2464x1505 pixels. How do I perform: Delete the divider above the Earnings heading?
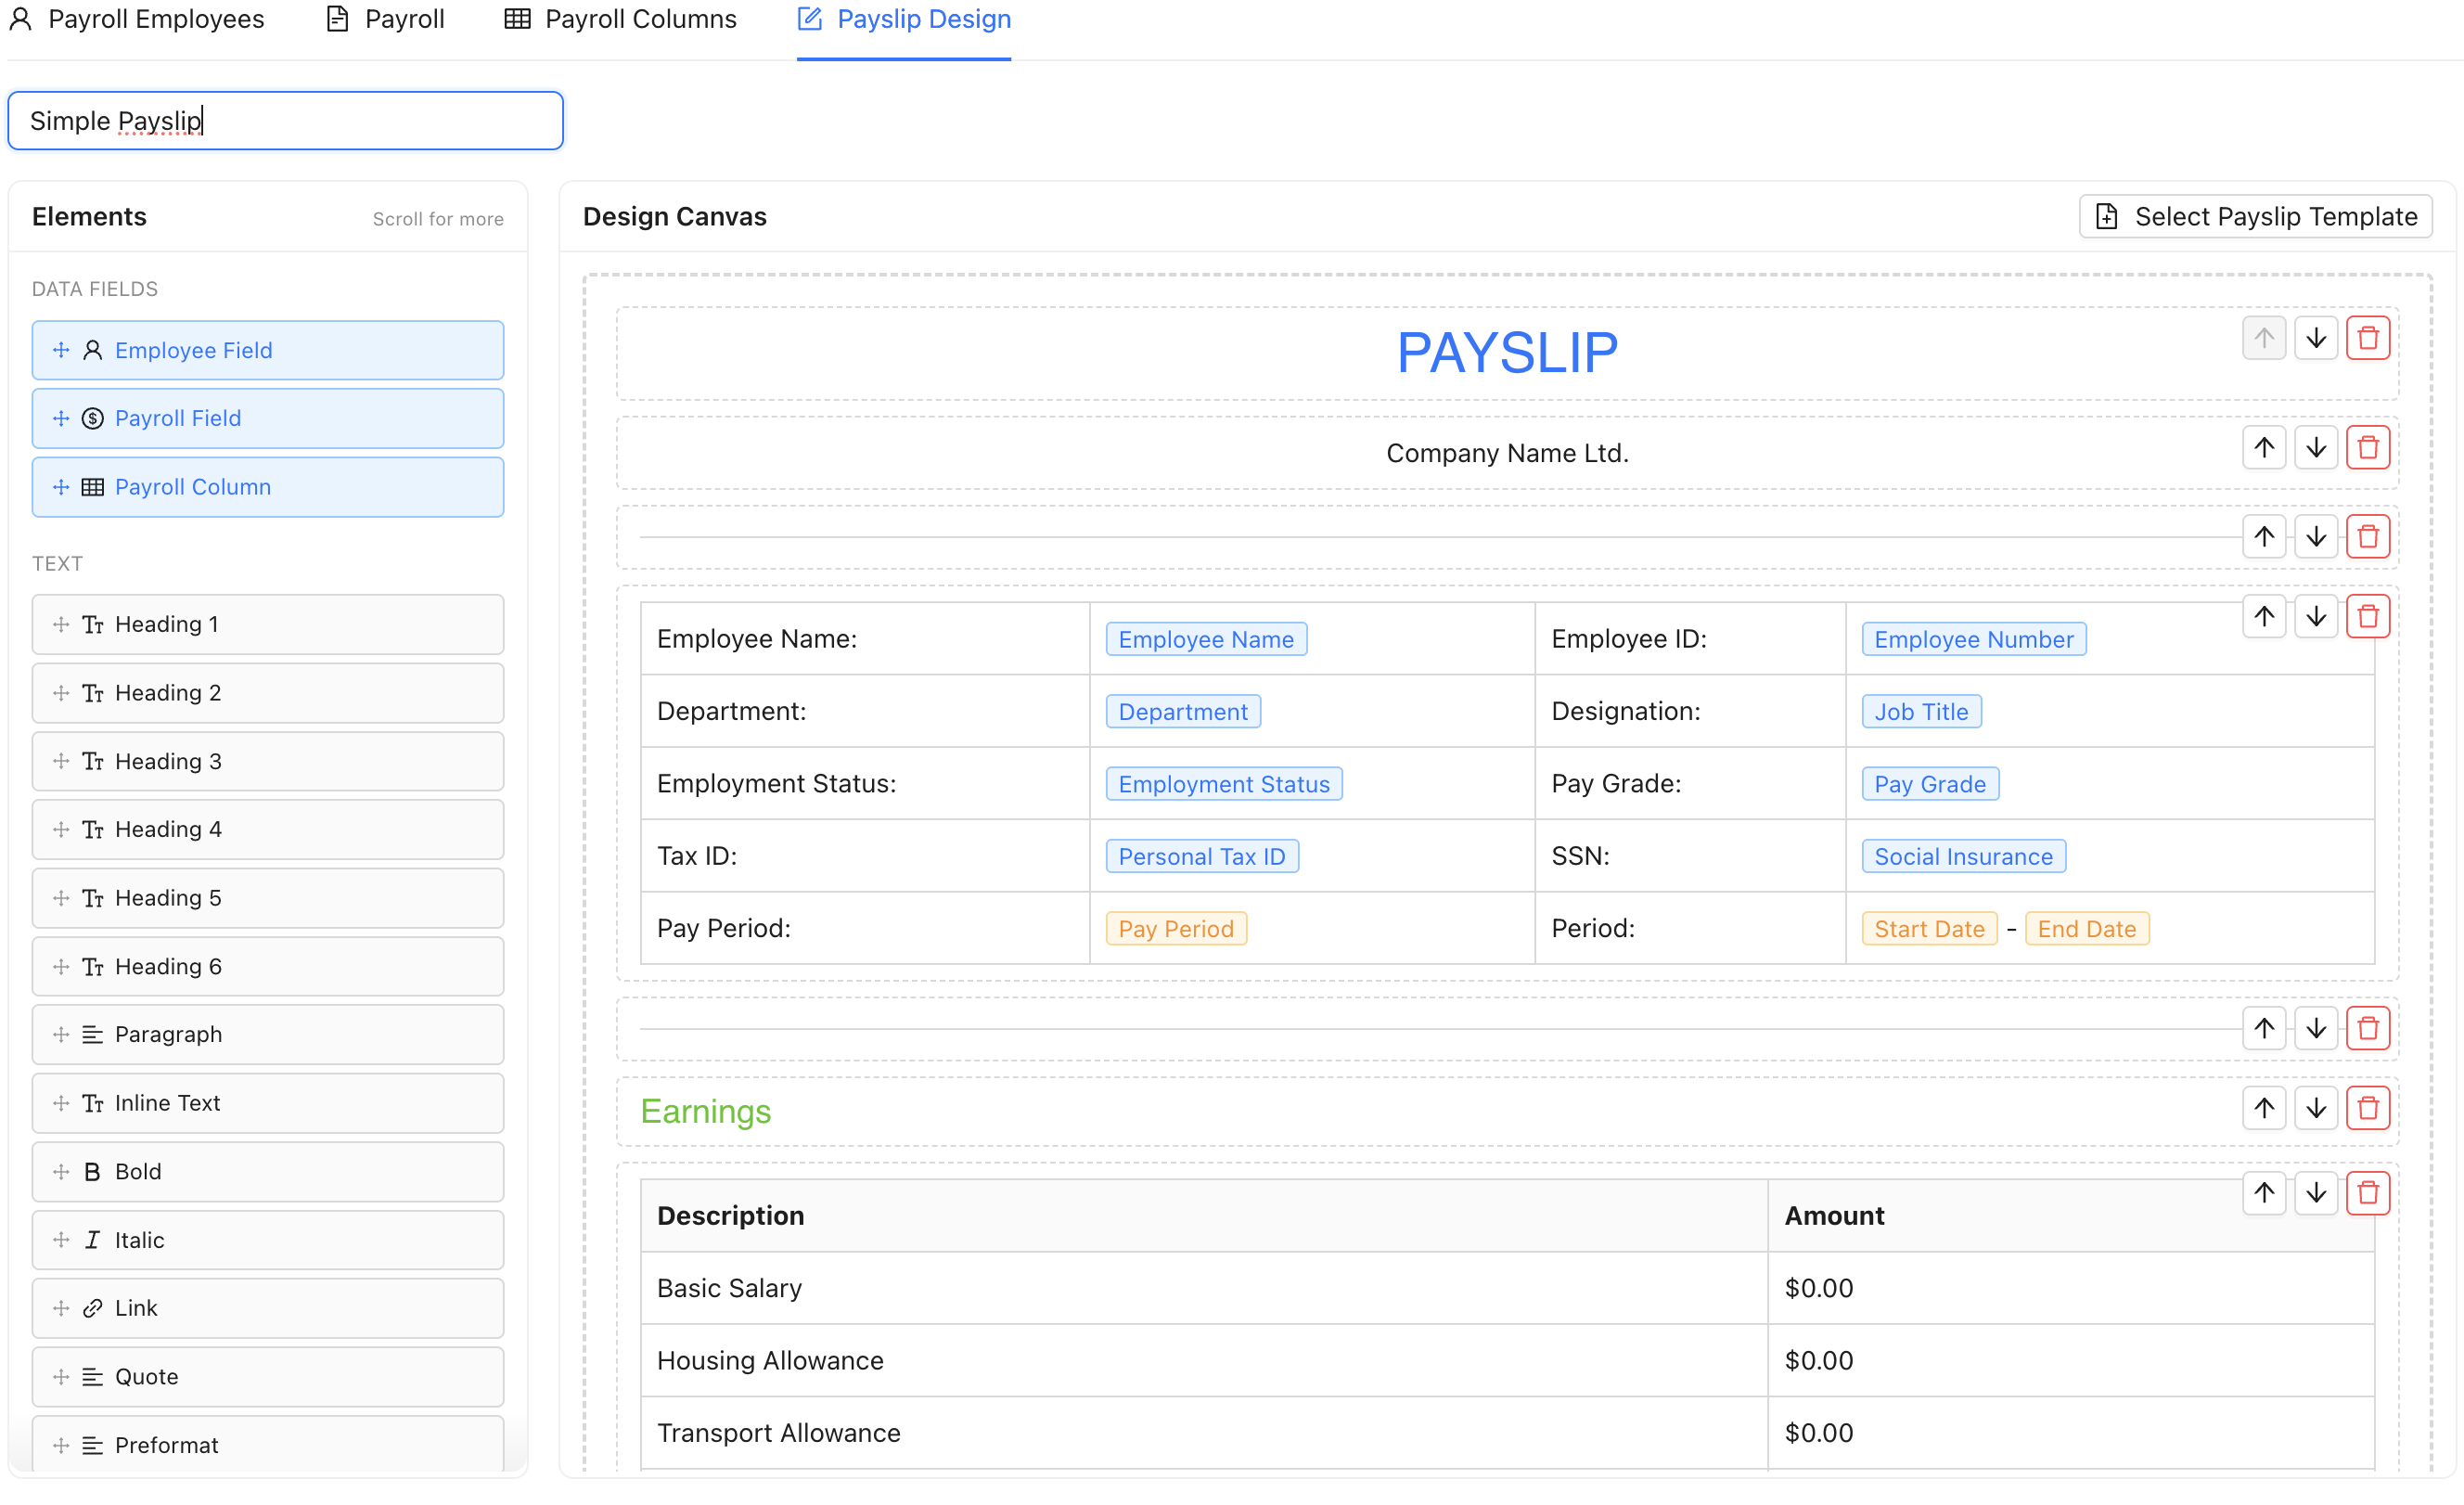(x=2368, y=1027)
